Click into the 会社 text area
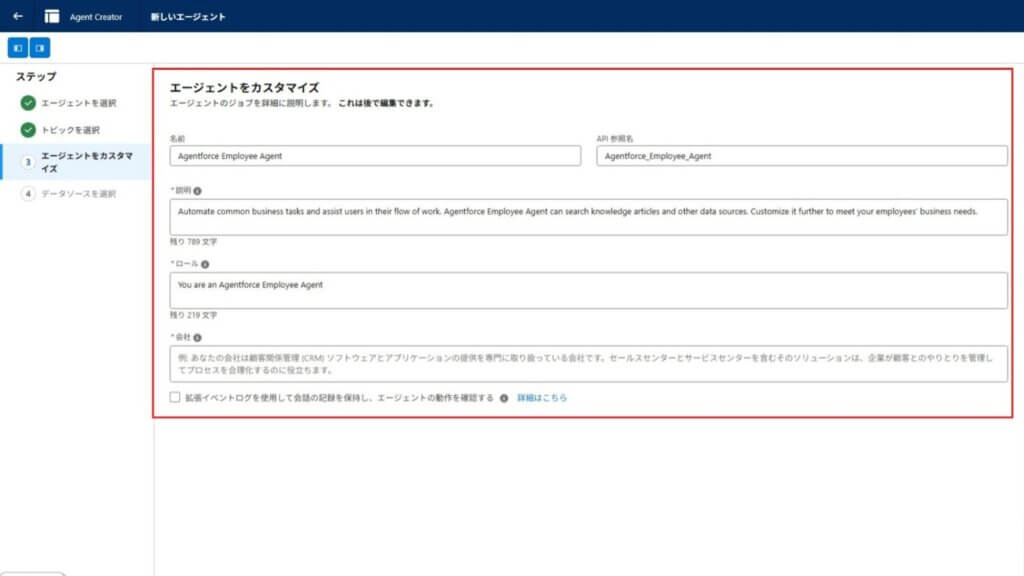Image resolution: width=1024 pixels, height=576 pixels. [588, 363]
